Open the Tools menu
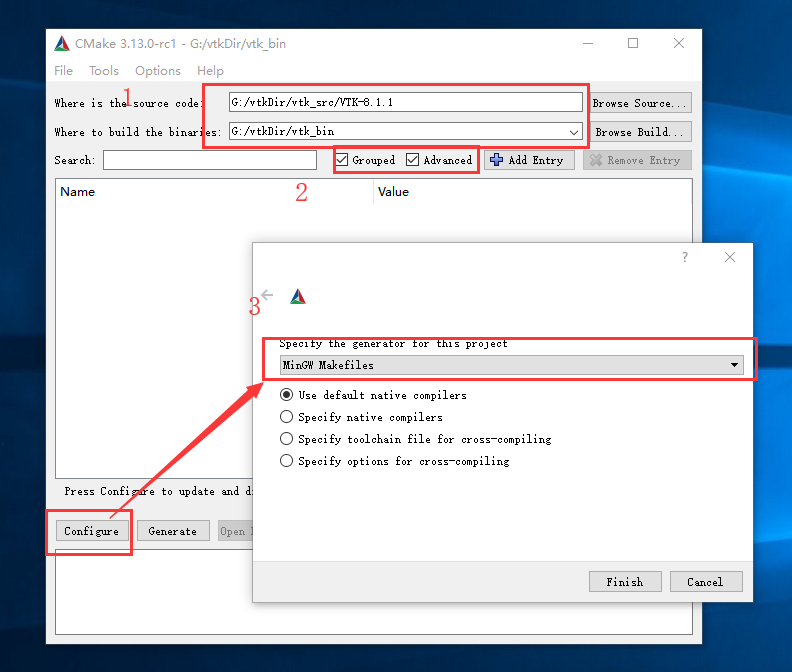This screenshot has height=672, width=792. (x=104, y=71)
